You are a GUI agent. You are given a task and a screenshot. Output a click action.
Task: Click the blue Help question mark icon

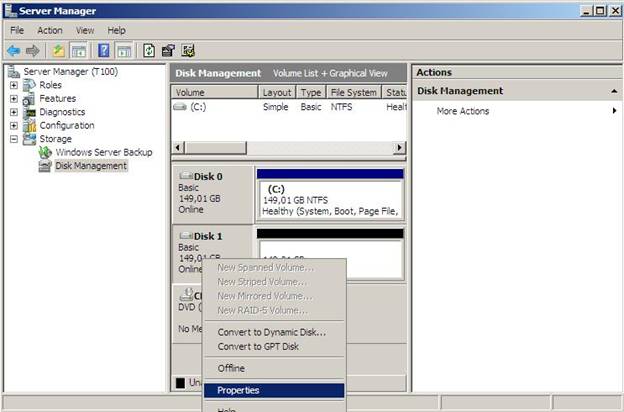[x=103, y=51]
